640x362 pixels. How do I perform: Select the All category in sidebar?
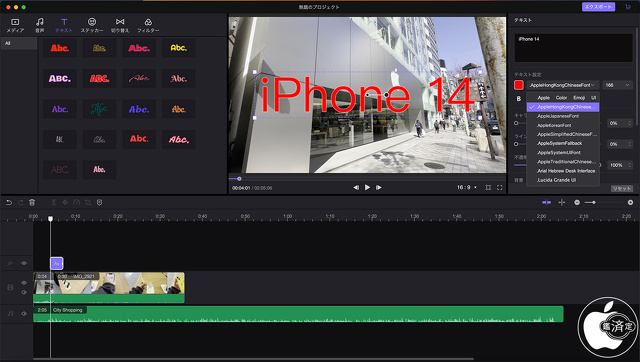[x=19, y=43]
